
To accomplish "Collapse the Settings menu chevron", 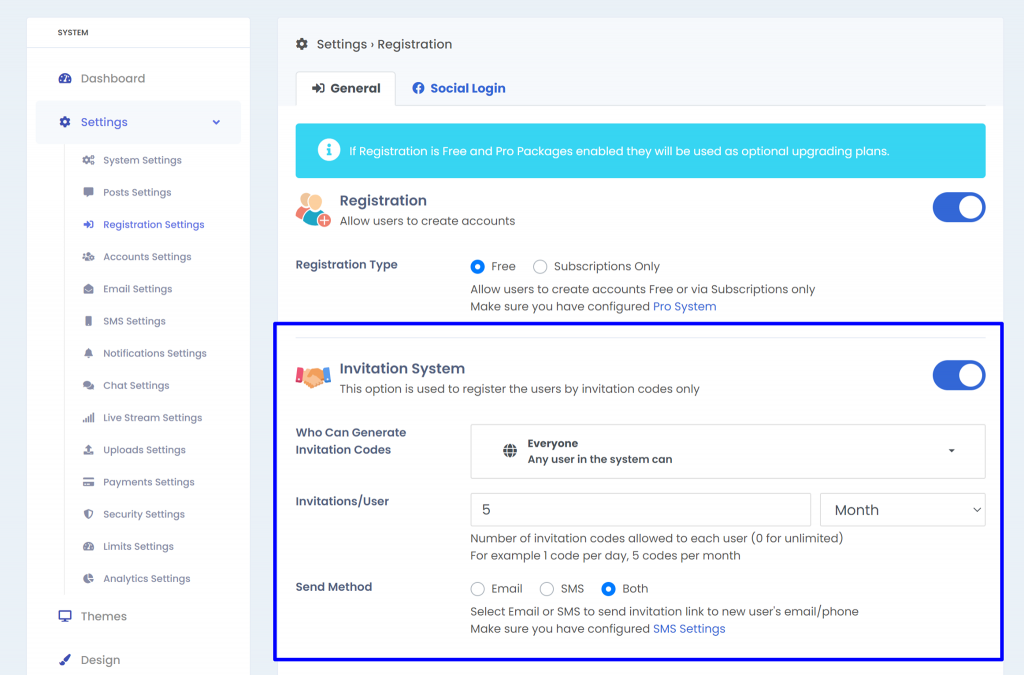I will [216, 122].
